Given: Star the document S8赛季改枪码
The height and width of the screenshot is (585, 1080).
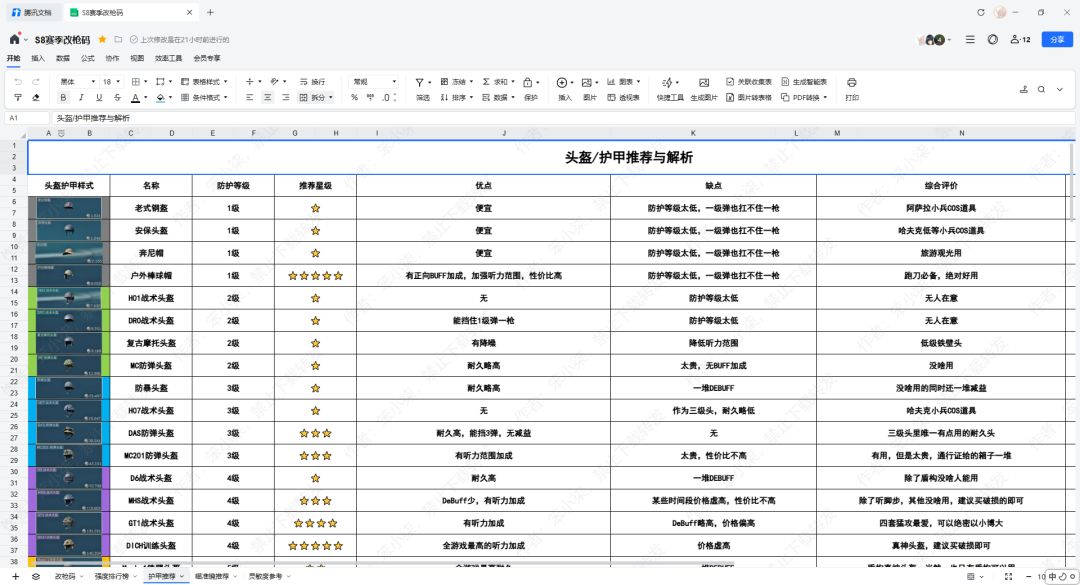Looking at the screenshot, I should (x=103, y=39).
